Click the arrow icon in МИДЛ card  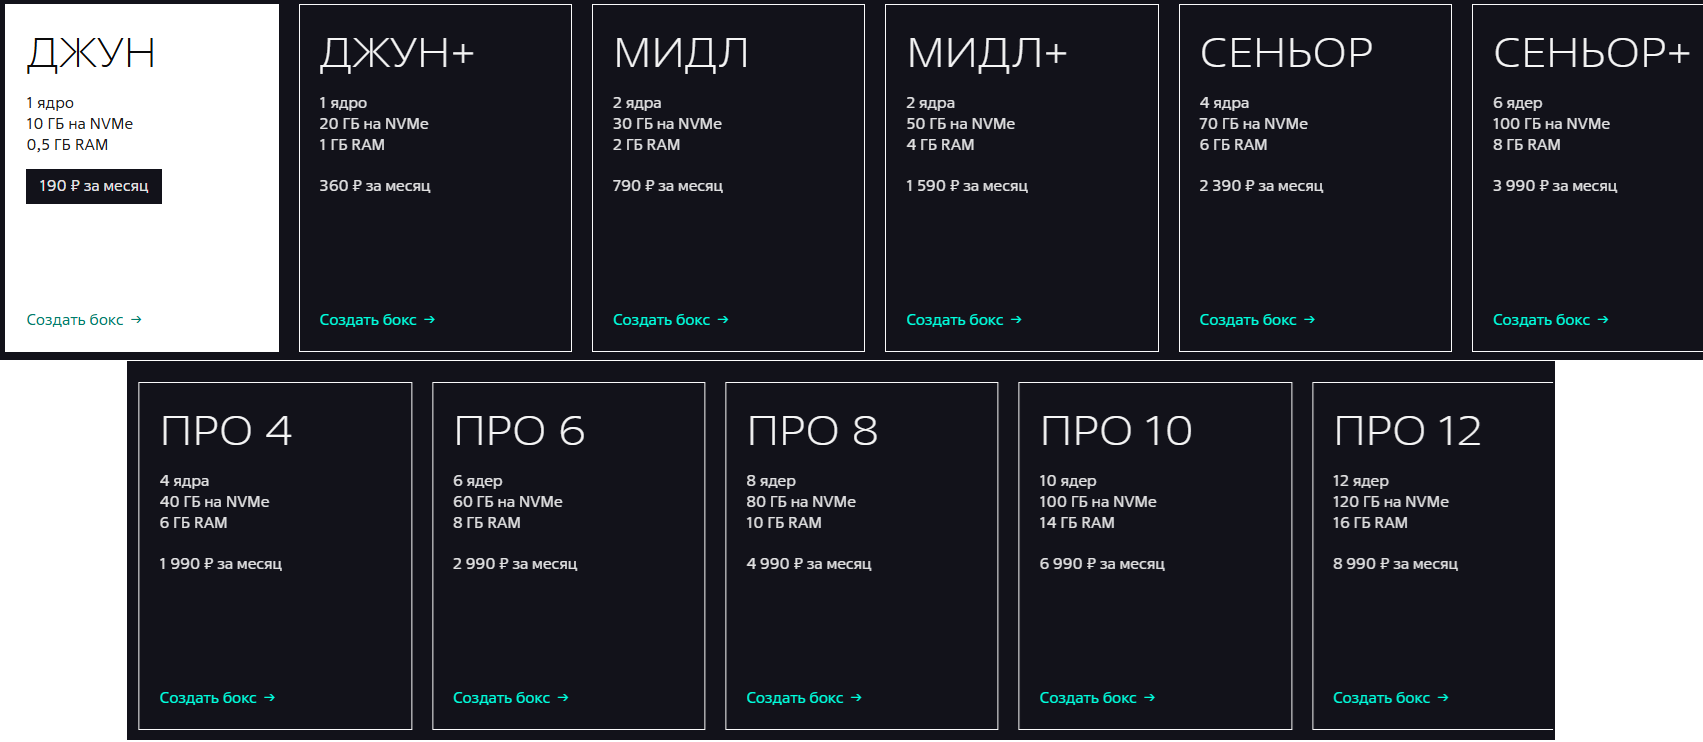(x=723, y=320)
